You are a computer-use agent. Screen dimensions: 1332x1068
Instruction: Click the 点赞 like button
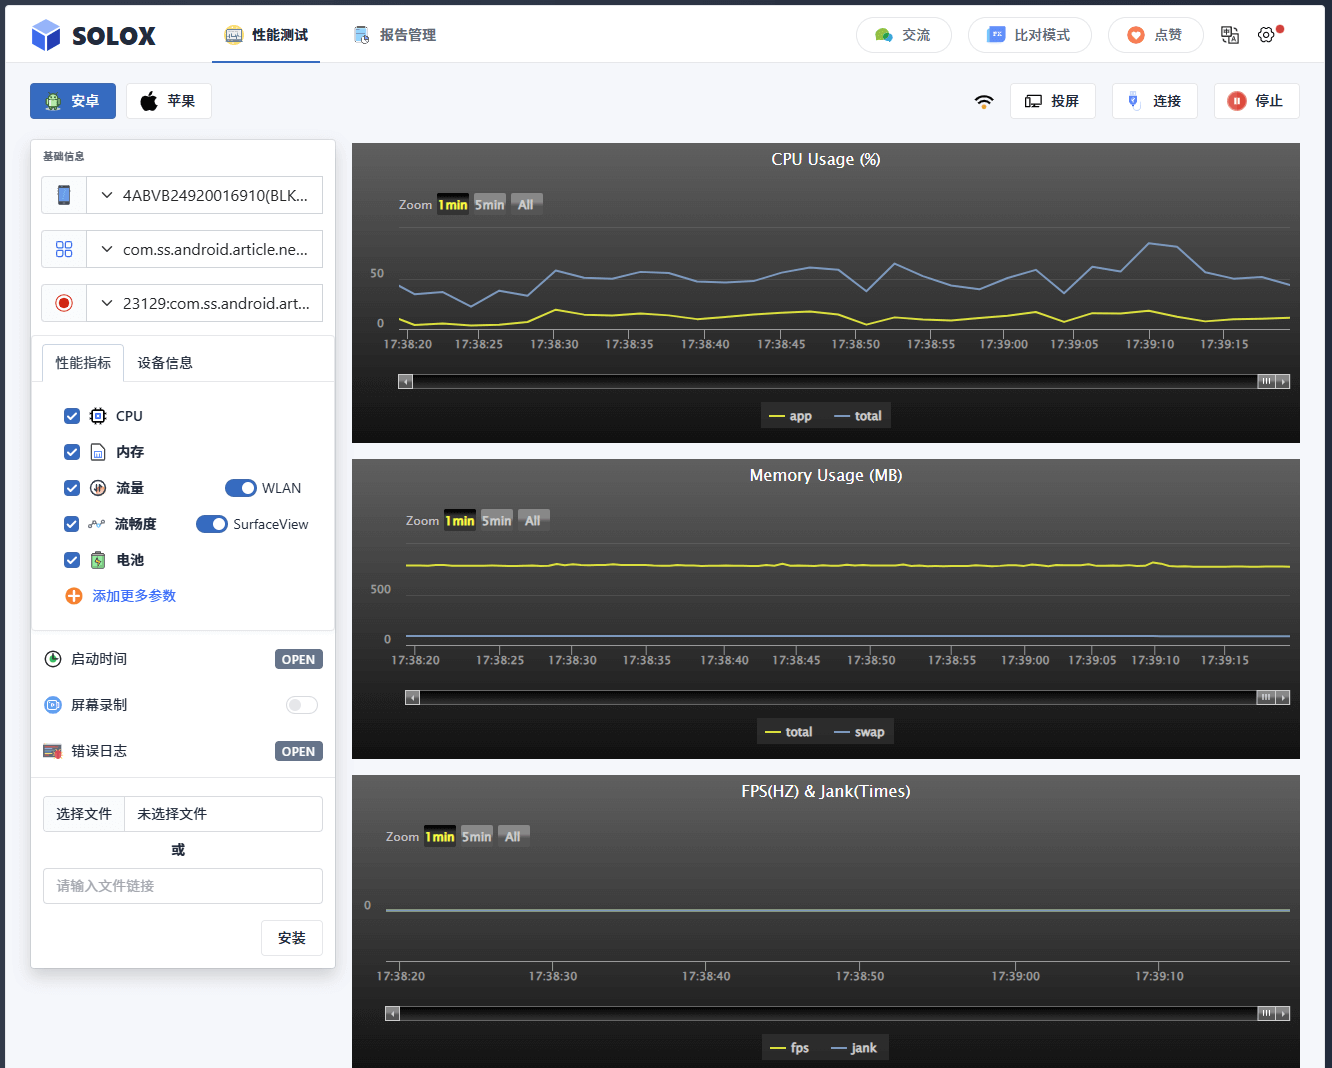[x=1156, y=35]
